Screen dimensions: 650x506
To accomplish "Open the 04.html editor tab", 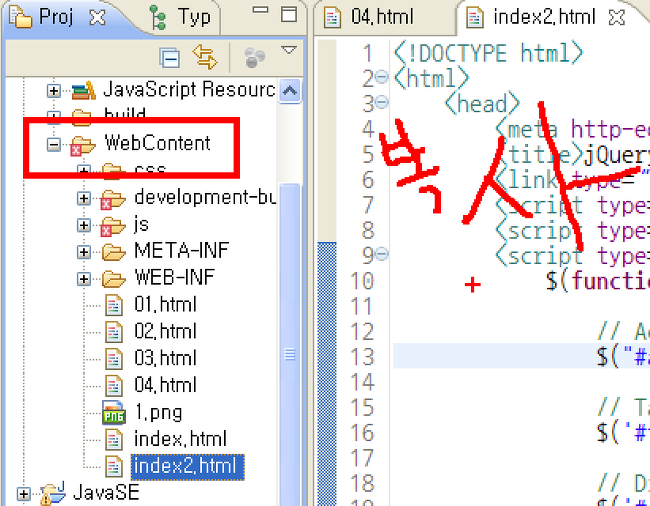I will 382,17.
